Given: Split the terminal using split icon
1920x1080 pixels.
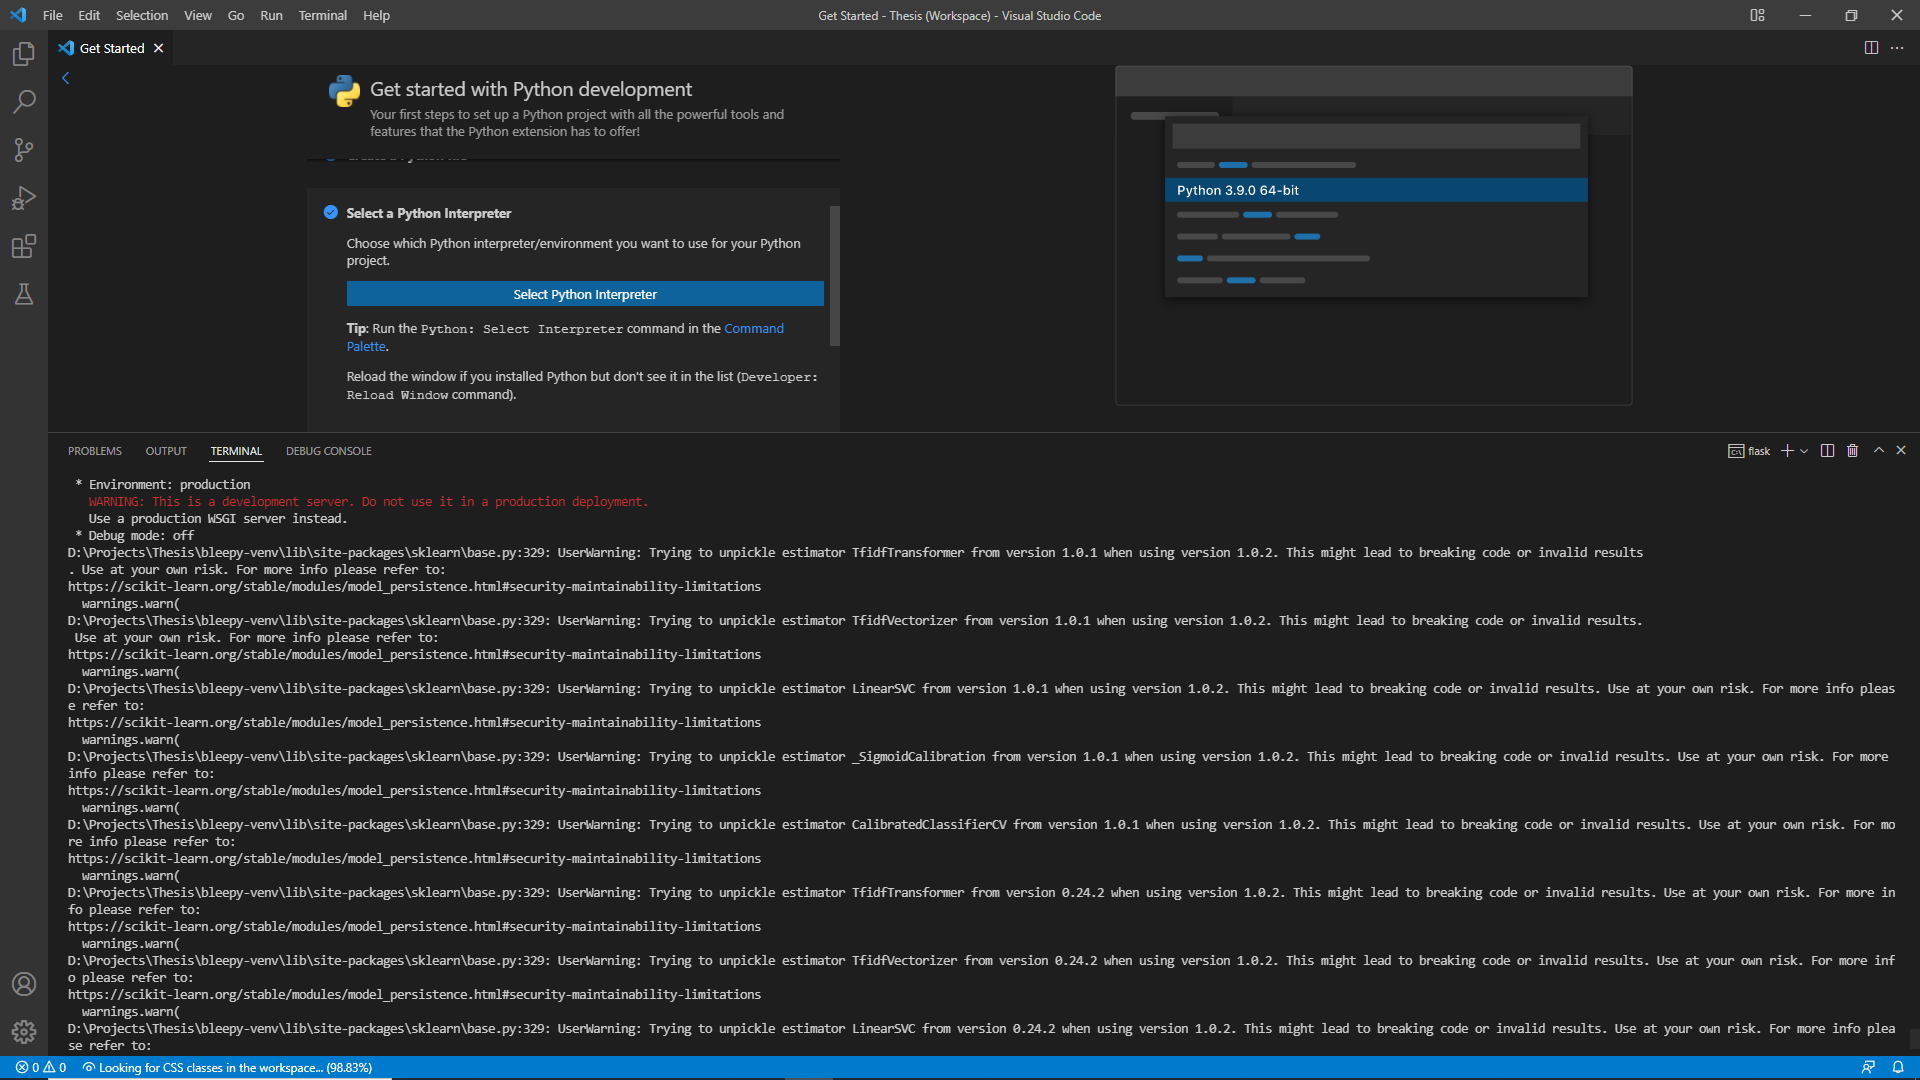Looking at the screenshot, I should [x=1827, y=451].
